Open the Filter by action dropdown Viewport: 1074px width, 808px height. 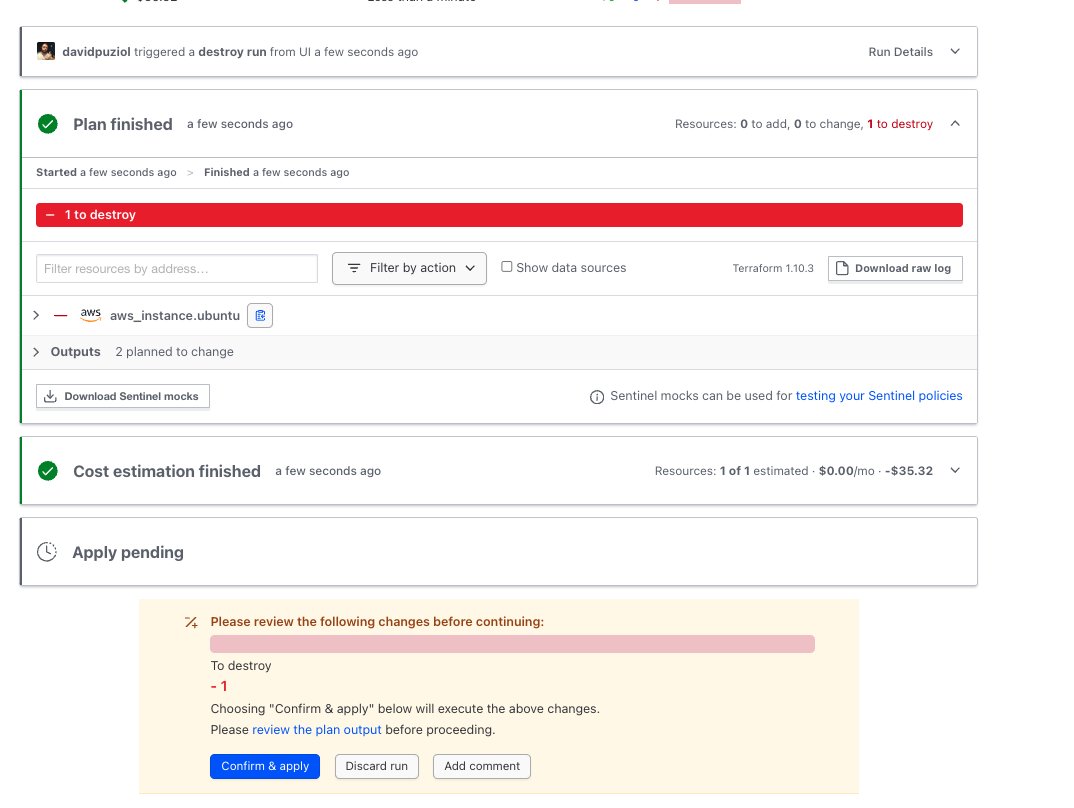point(409,268)
